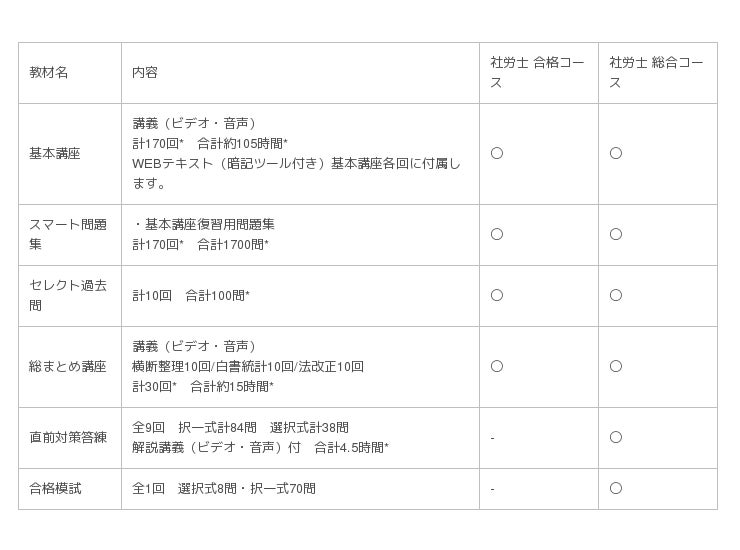The image size is (740, 550).
Task: Select 総まとめ講座 circle in 総合コース column
Action: pyautogui.click(x=615, y=366)
